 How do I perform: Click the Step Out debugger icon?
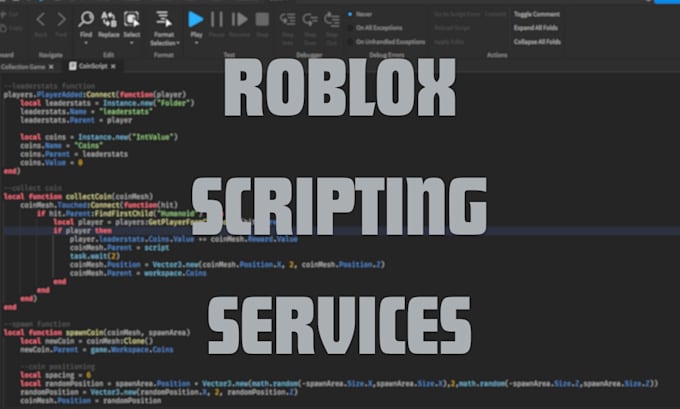tap(332, 20)
